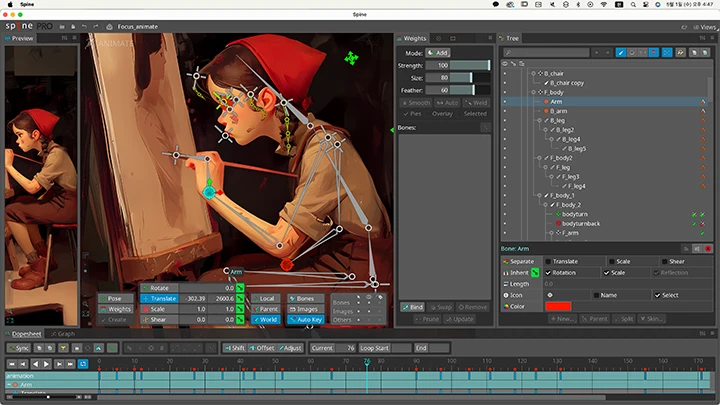Play the animation forward
The width and height of the screenshot is (720, 405).
(x=46, y=364)
